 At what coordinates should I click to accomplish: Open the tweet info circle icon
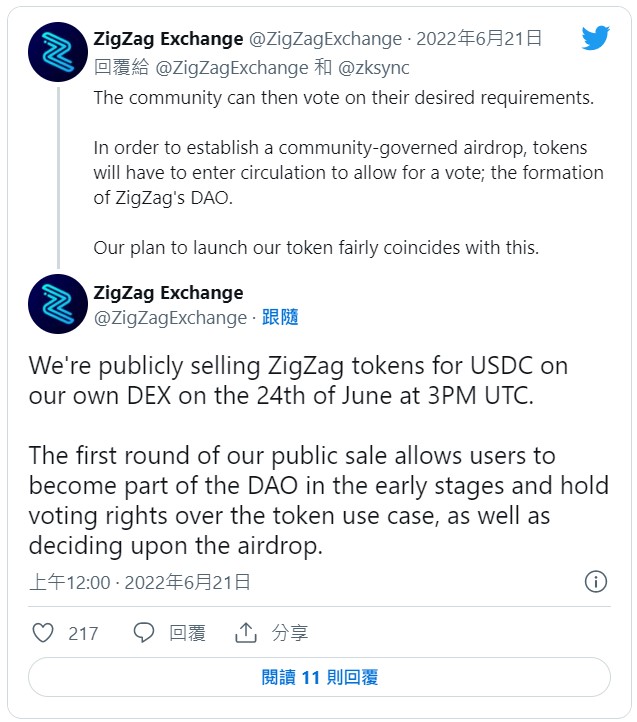595,582
